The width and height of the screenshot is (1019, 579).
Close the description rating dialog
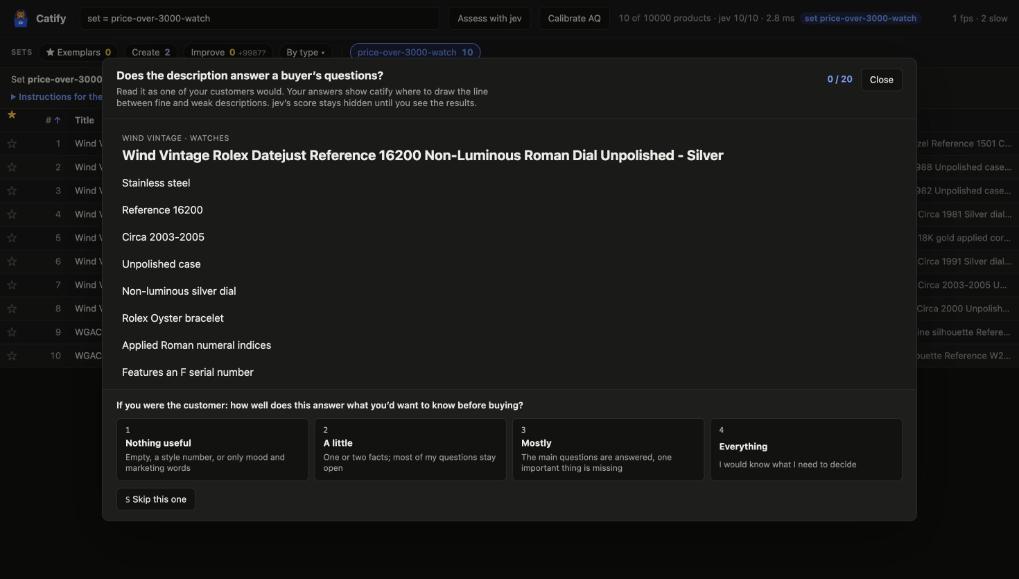pos(881,80)
